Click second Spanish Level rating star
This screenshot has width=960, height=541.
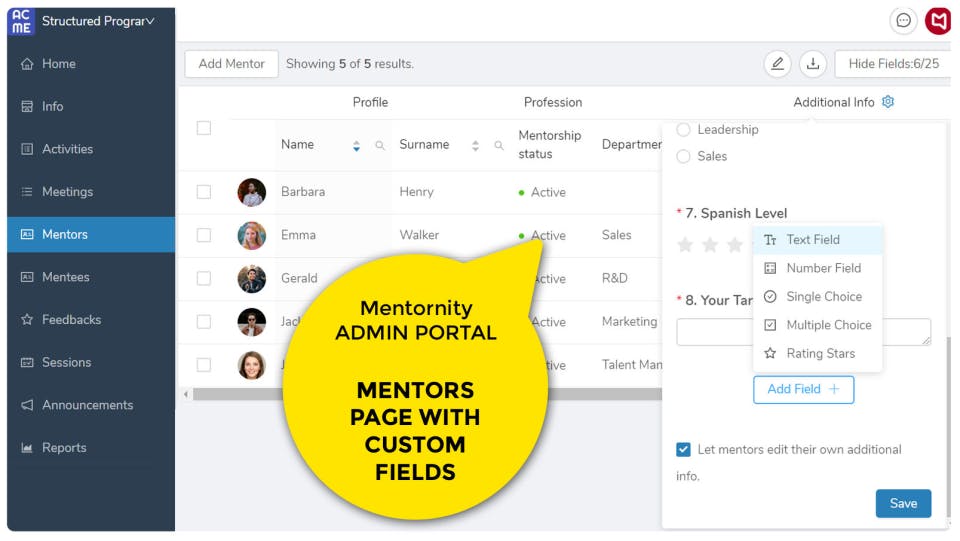click(710, 245)
